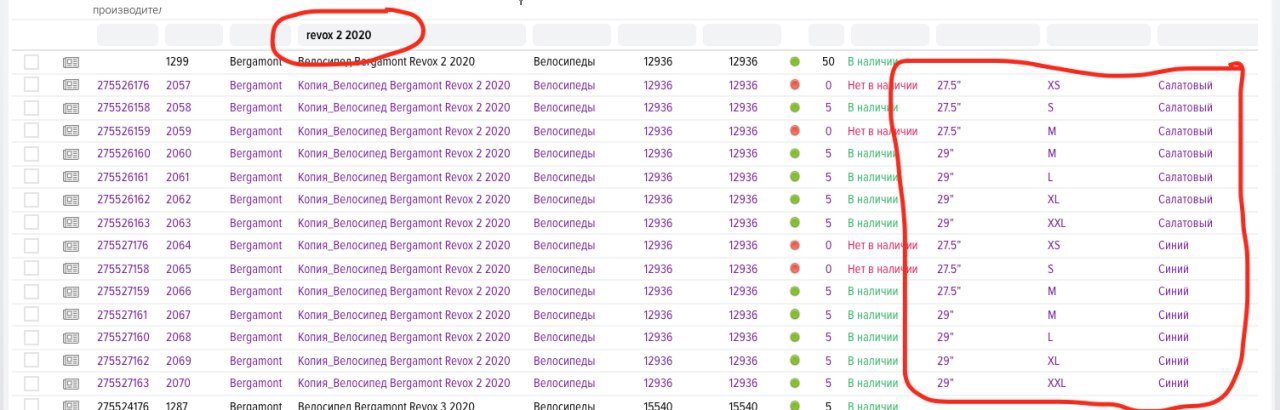The height and width of the screenshot is (410, 1280).
Task: Click the green status dot in row 2066
Action: tap(795, 292)
